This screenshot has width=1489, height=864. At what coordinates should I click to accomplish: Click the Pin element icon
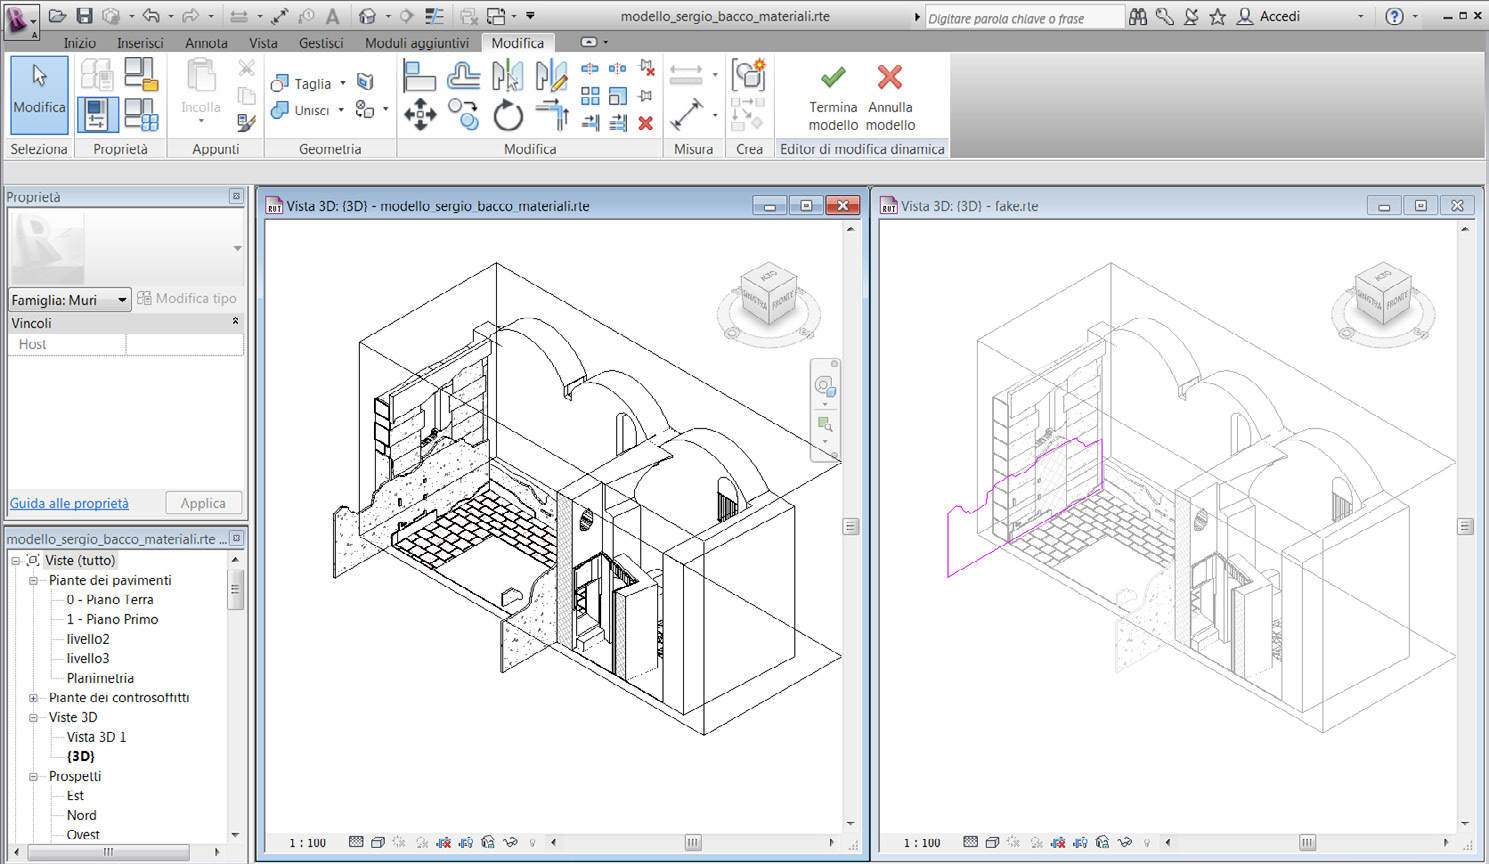646,96
